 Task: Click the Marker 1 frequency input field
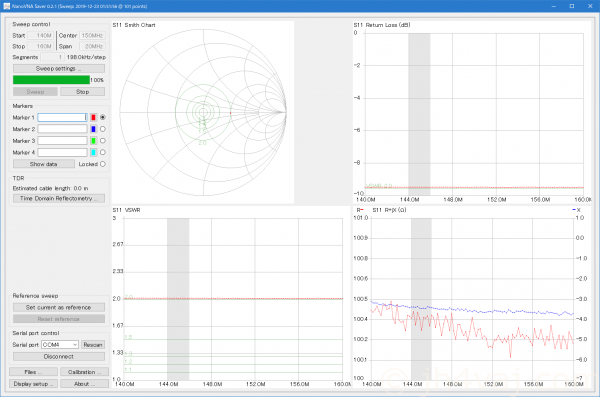coord(62,117)
